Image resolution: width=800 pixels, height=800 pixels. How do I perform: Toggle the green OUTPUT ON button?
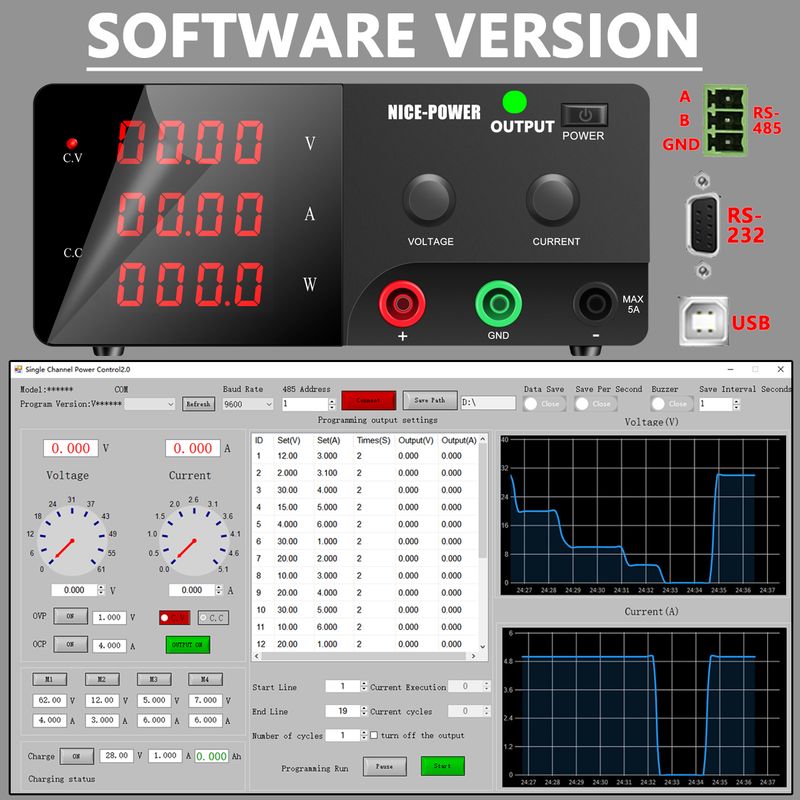point(187,645)
